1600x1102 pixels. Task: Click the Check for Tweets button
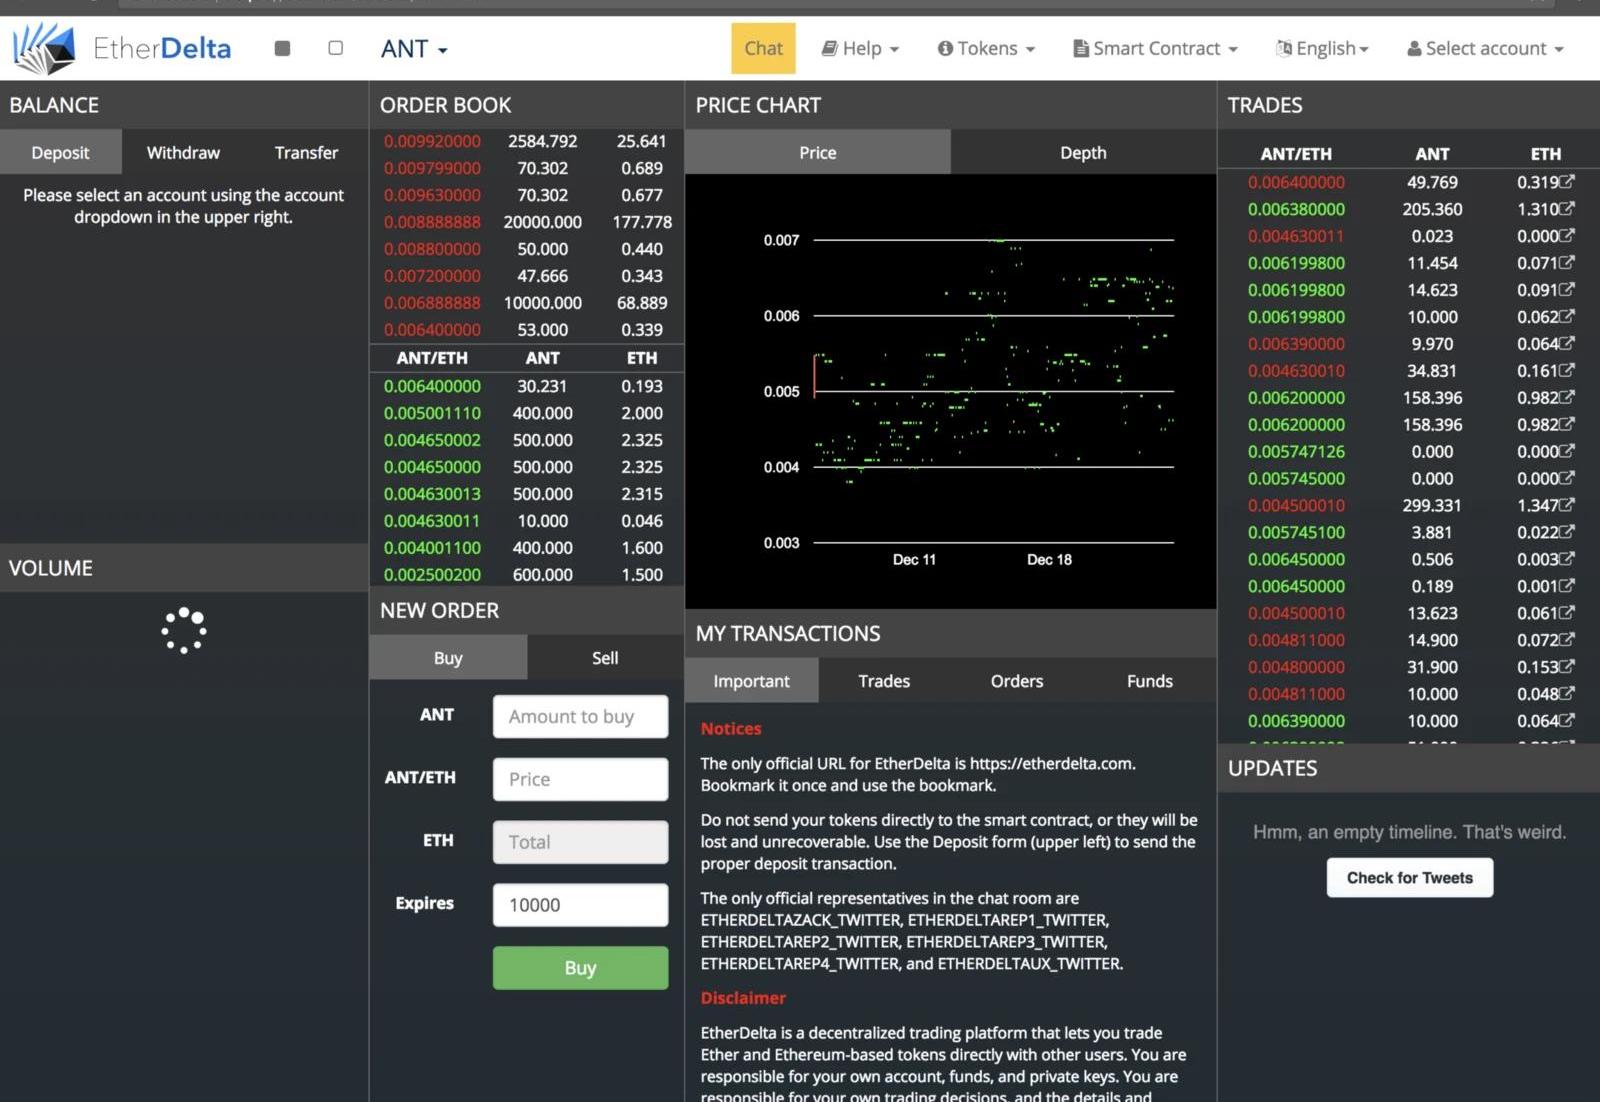click(x=1409, y=877)
